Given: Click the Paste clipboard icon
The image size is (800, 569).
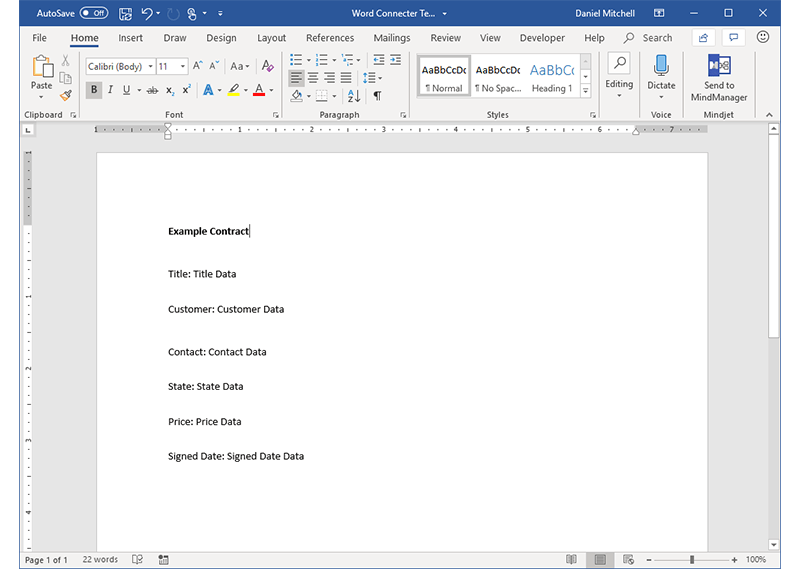Looking at the screenshot, I should [x=42, y=66].
